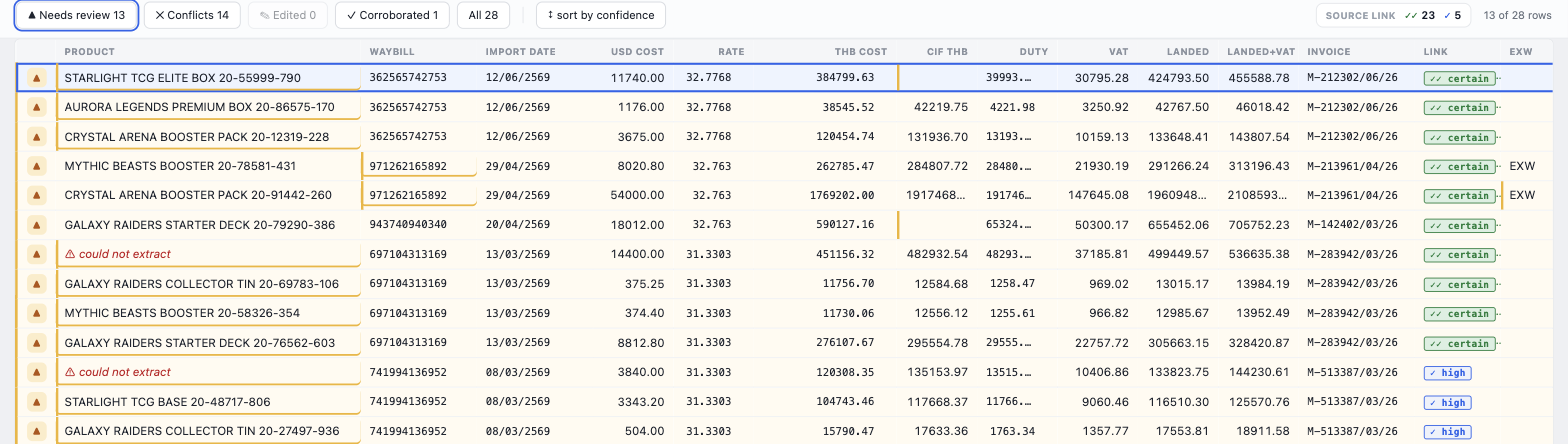The height and width of the screenshot is (444, 1568).
Task: Switch to Conflicts 14 filter
Action: tap(192, 15)
